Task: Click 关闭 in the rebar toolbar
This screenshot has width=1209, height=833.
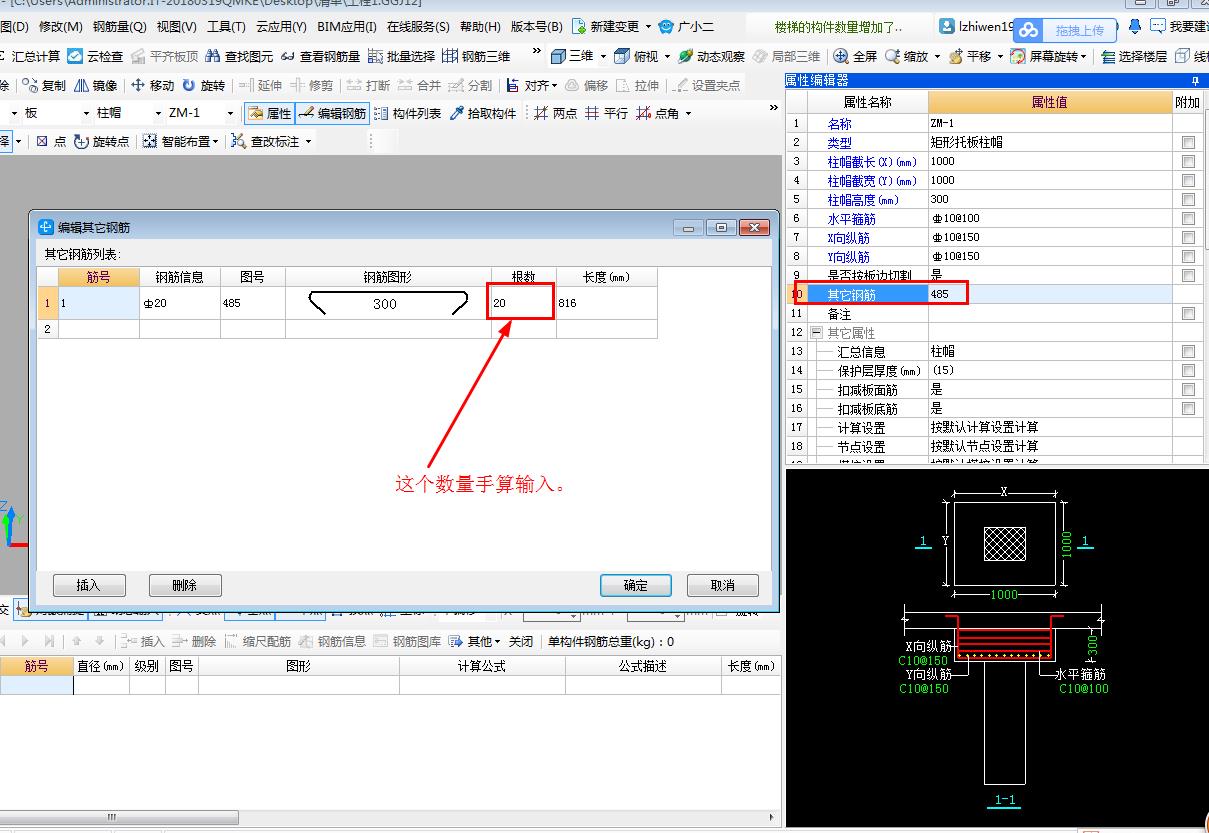Action: (521, 642)
